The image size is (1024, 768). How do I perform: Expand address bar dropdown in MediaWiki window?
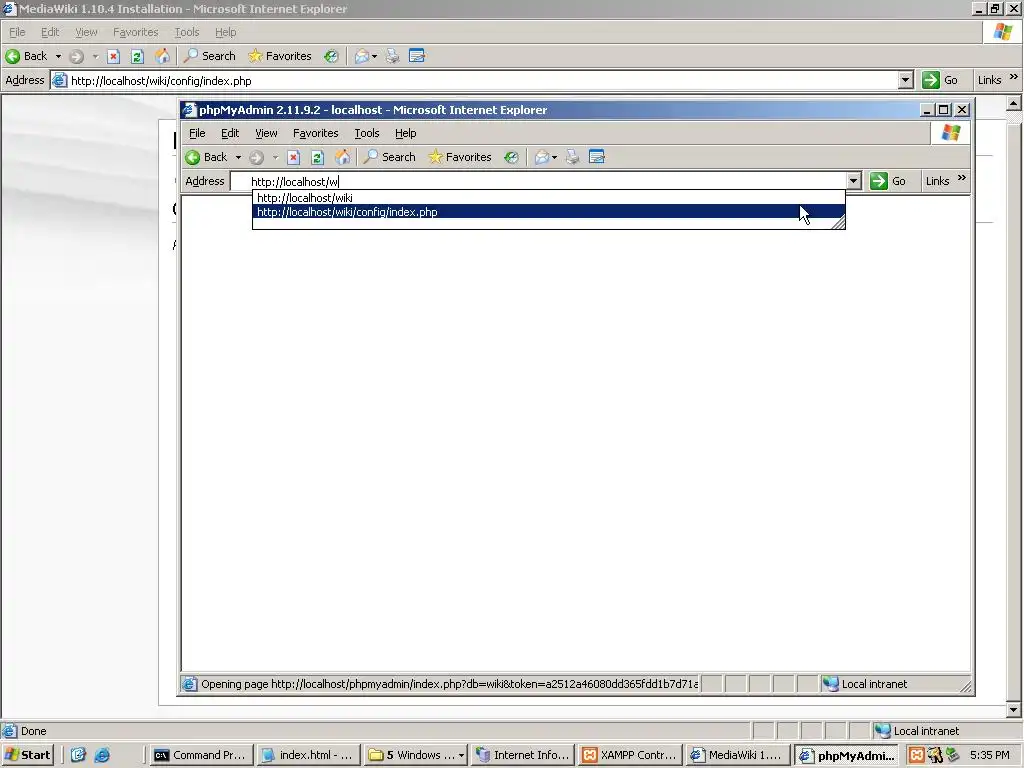click(x=905, y=80)
